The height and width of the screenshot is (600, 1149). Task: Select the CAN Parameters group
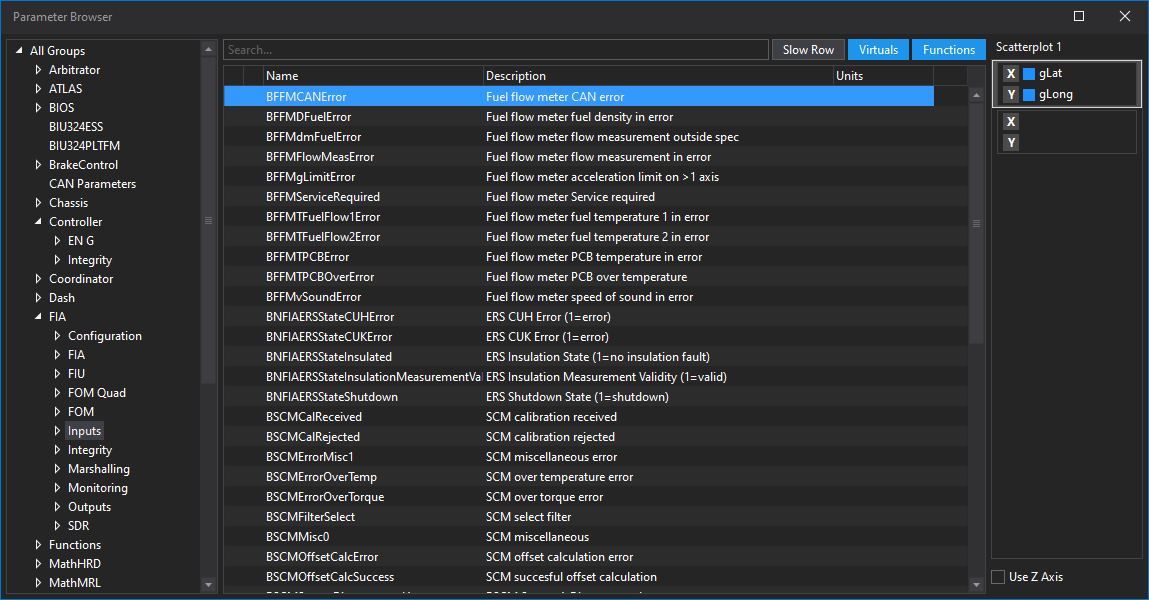92,183
